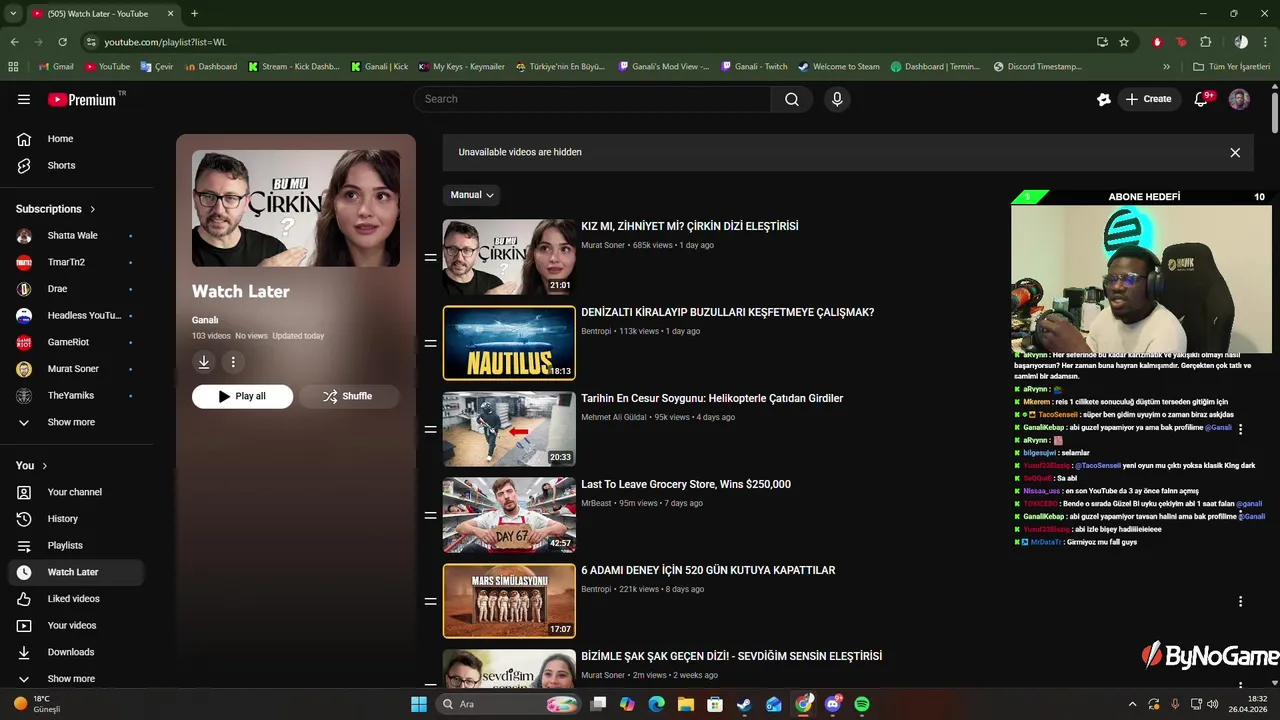
Task: Open Steam from the taskbar
Action: point(744,704)
